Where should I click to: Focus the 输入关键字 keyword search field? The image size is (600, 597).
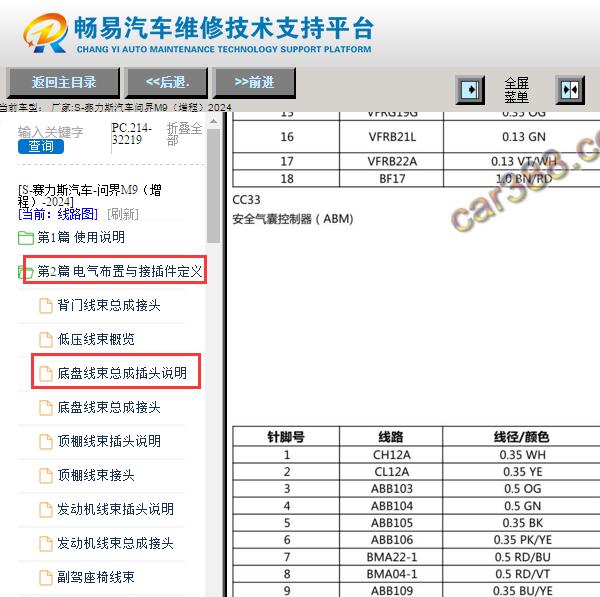(51, 132)
